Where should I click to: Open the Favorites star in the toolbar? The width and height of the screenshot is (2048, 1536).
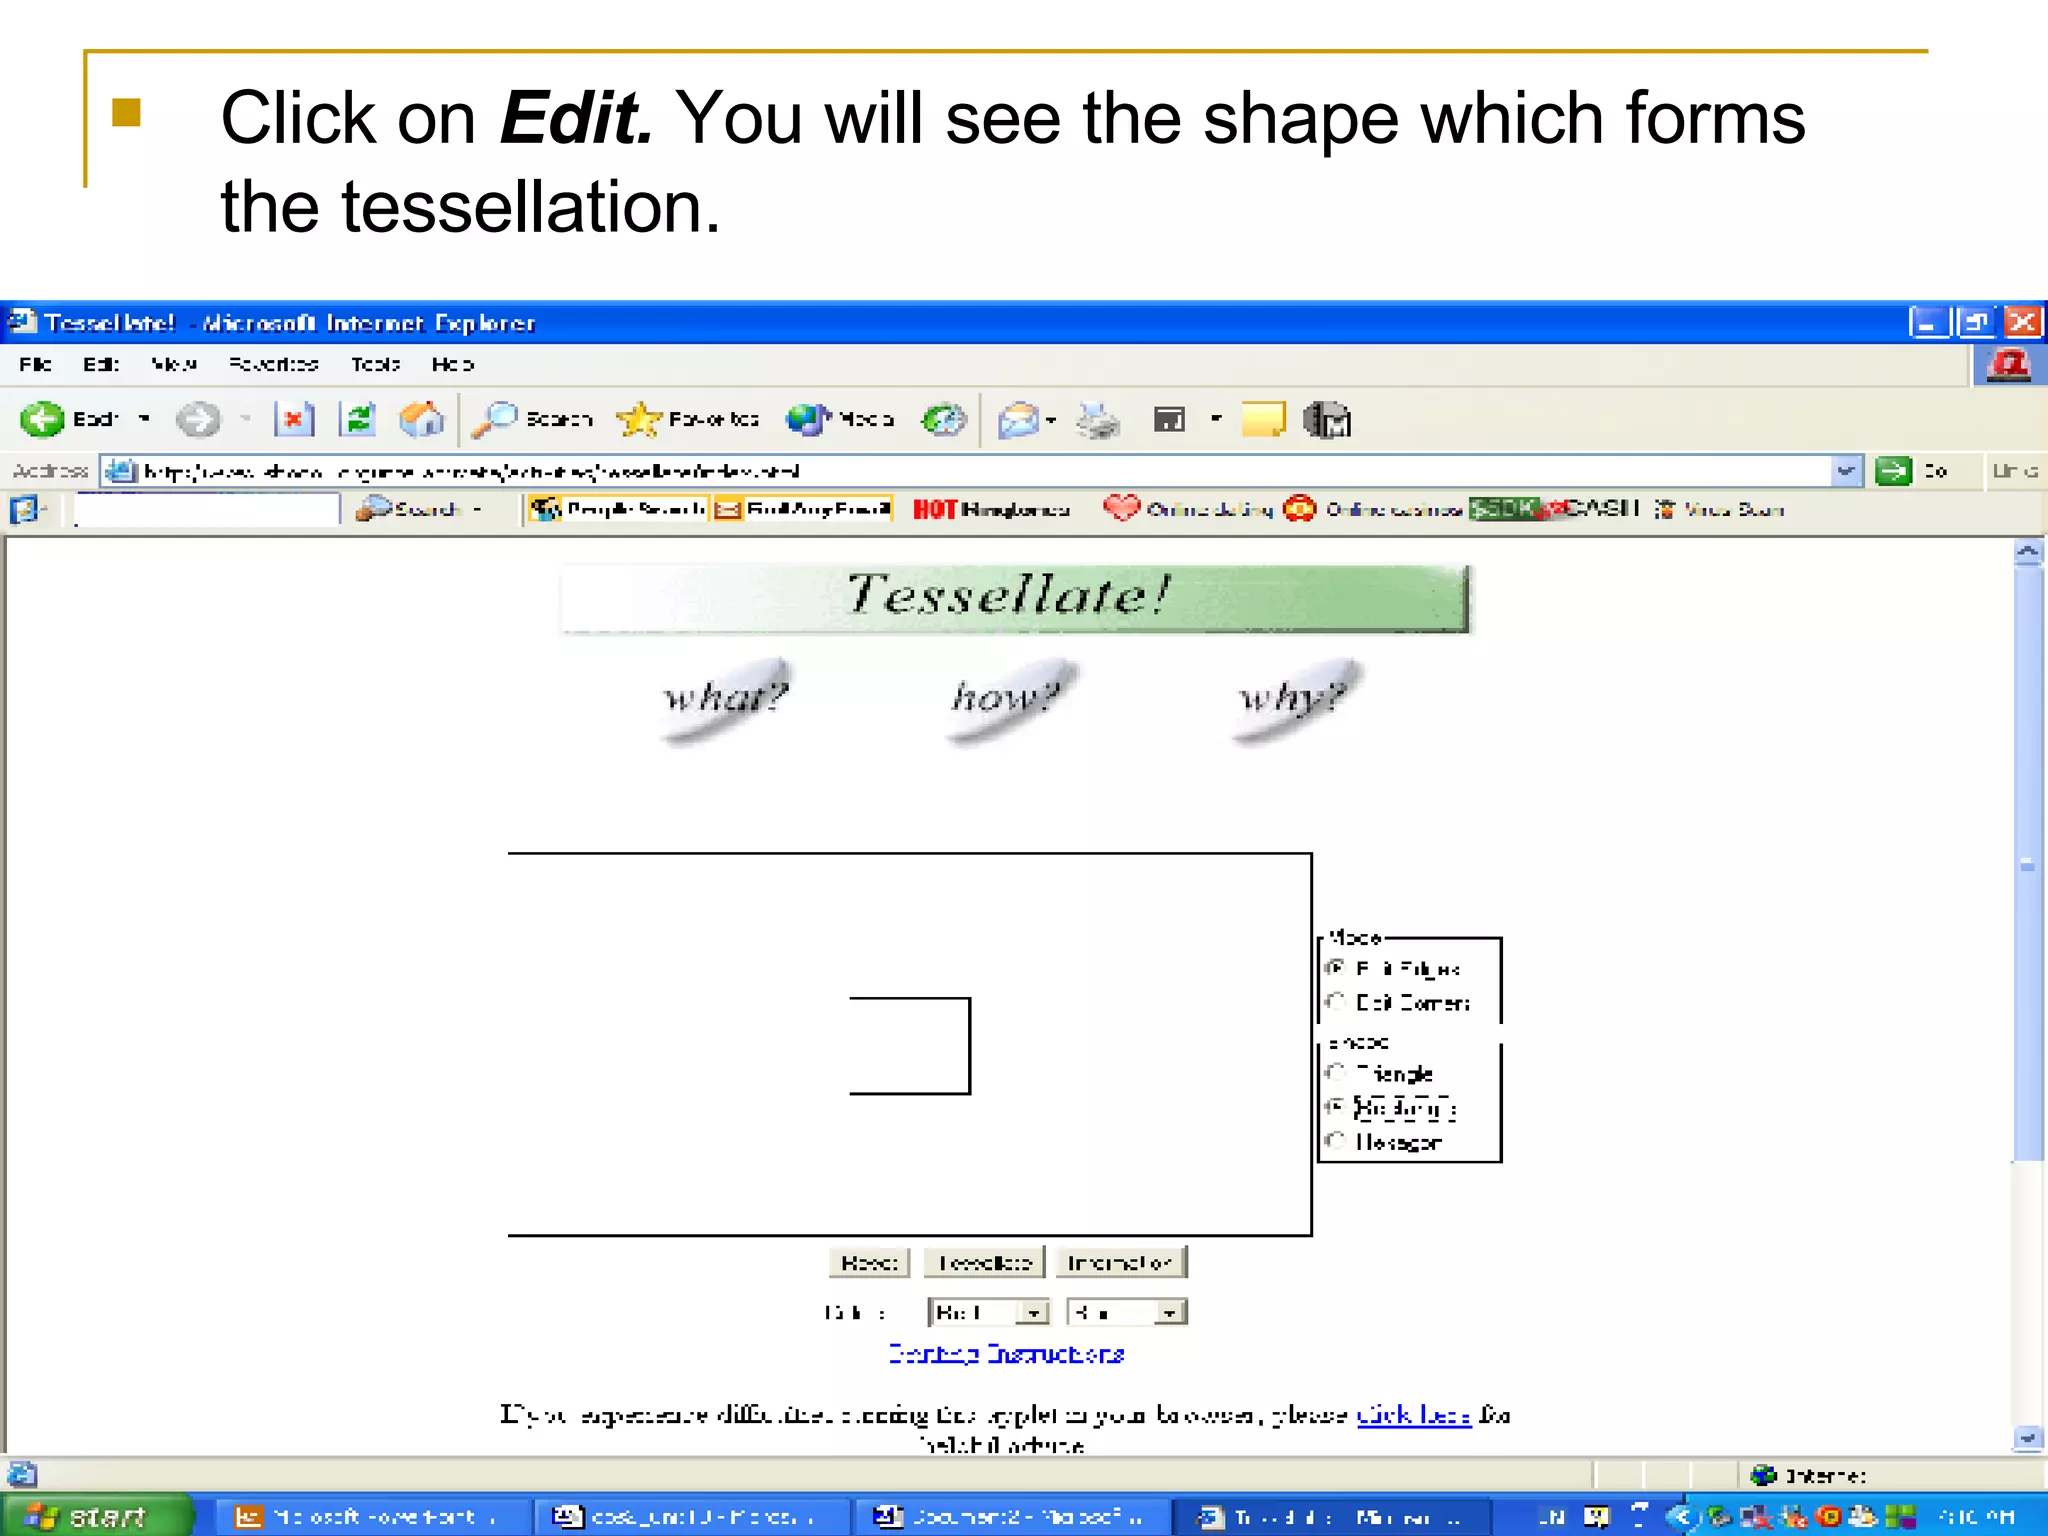638,420
